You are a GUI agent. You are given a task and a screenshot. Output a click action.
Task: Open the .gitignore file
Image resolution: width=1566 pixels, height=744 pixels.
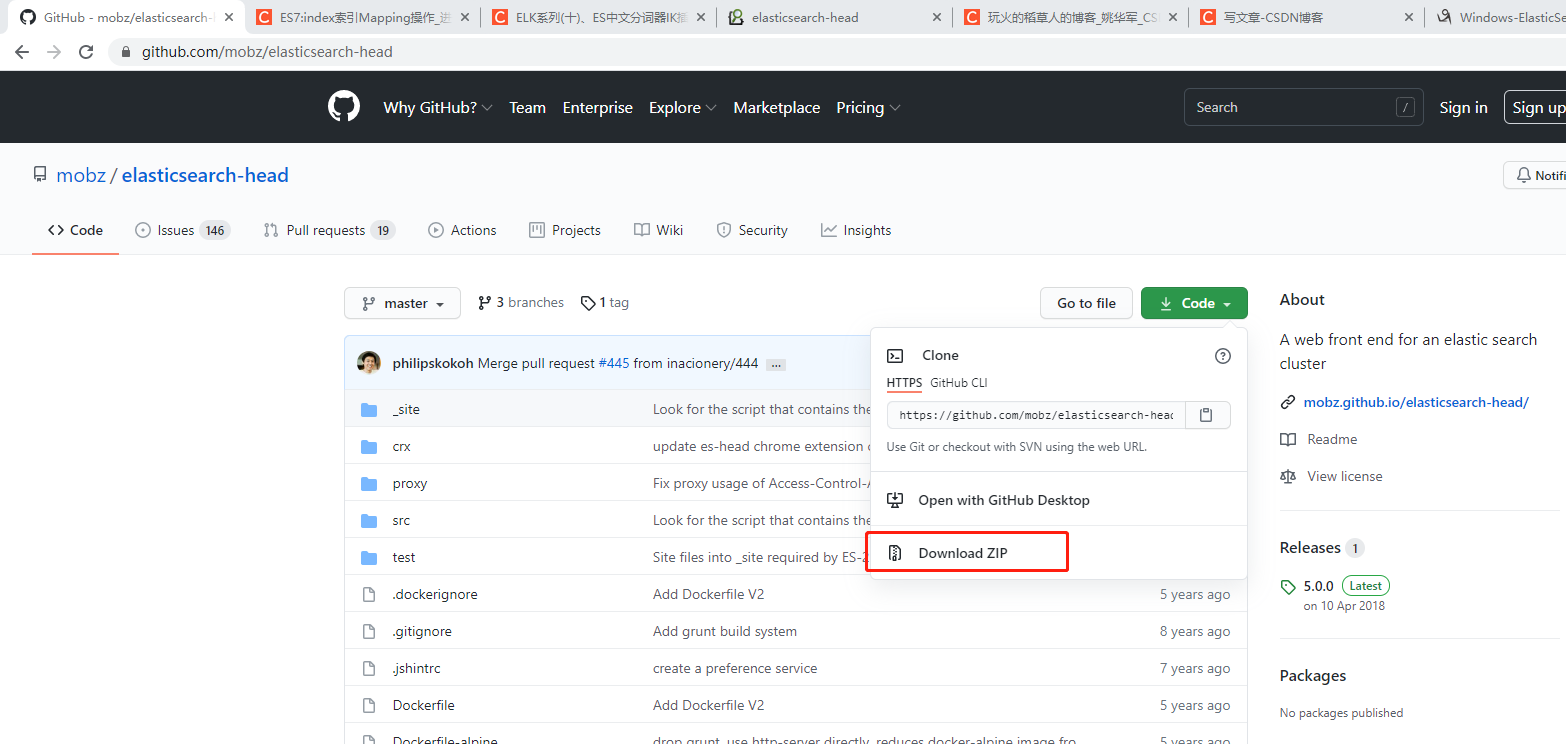tap(422, 631)
